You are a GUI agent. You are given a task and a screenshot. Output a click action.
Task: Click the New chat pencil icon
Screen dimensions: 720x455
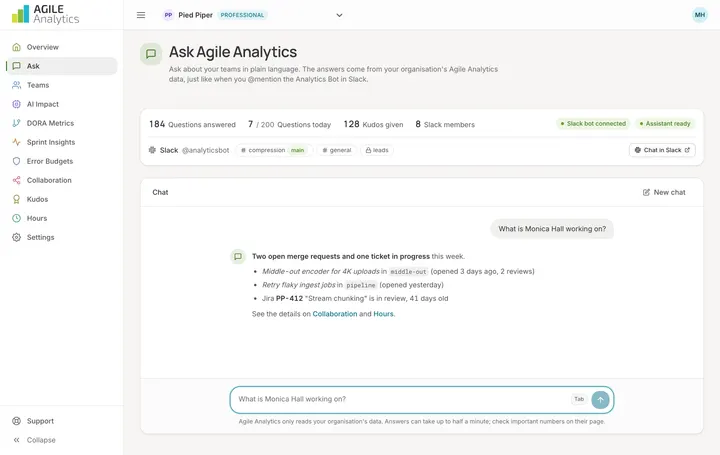[646, 192]
